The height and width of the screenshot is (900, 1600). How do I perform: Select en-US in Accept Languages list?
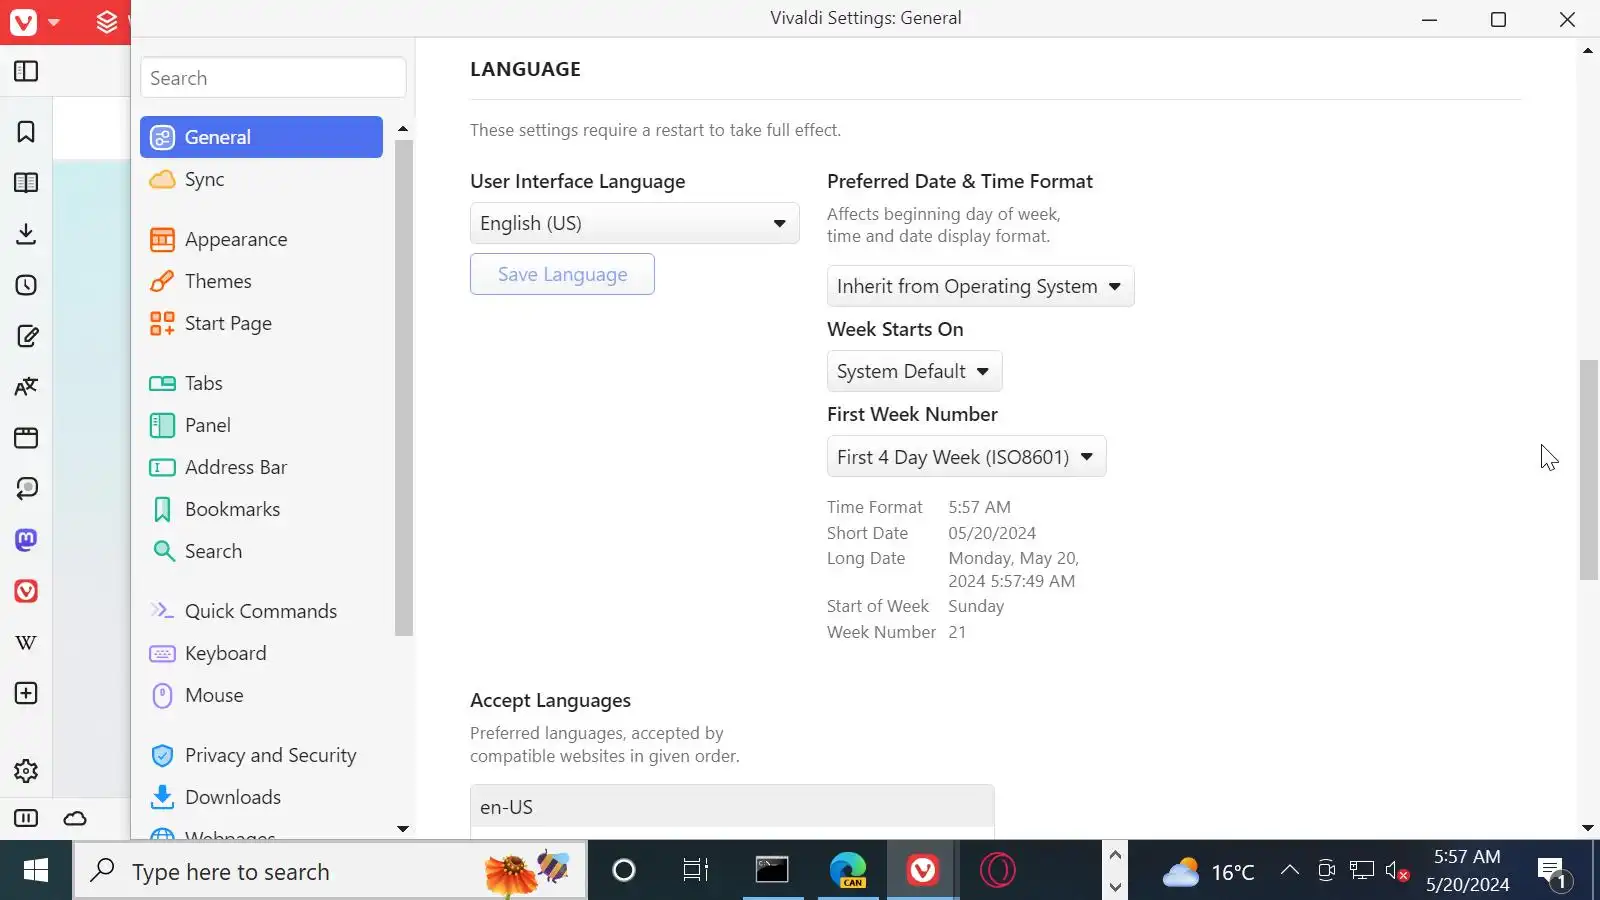[732, 807]
